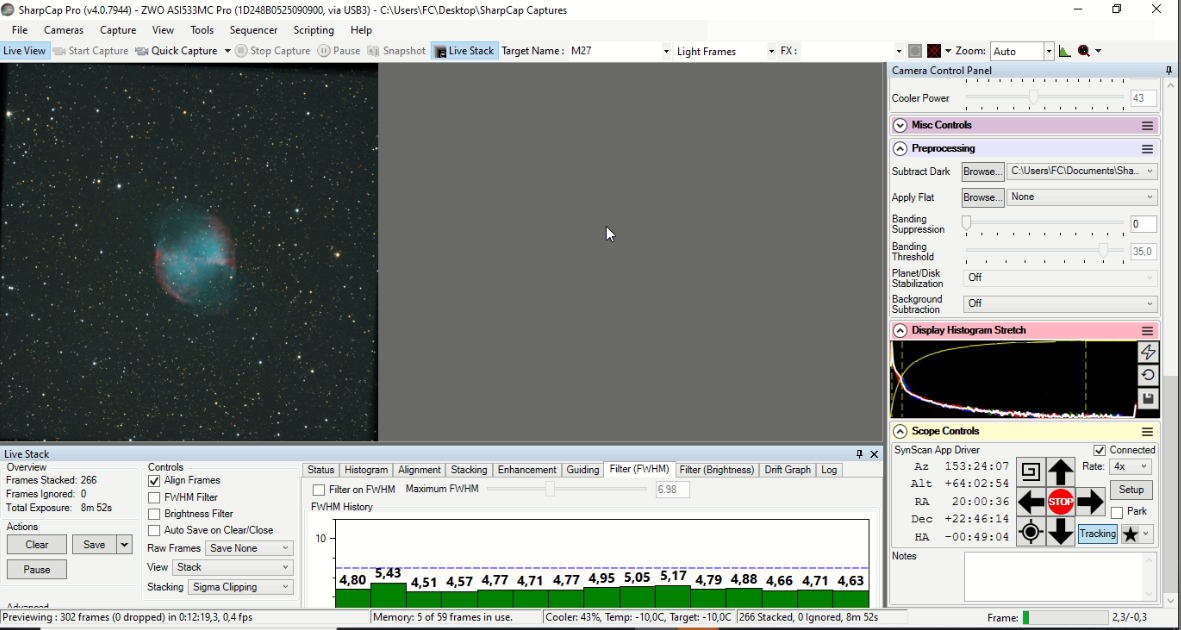Switch to the Drift Graph tab

click(787, 469)
